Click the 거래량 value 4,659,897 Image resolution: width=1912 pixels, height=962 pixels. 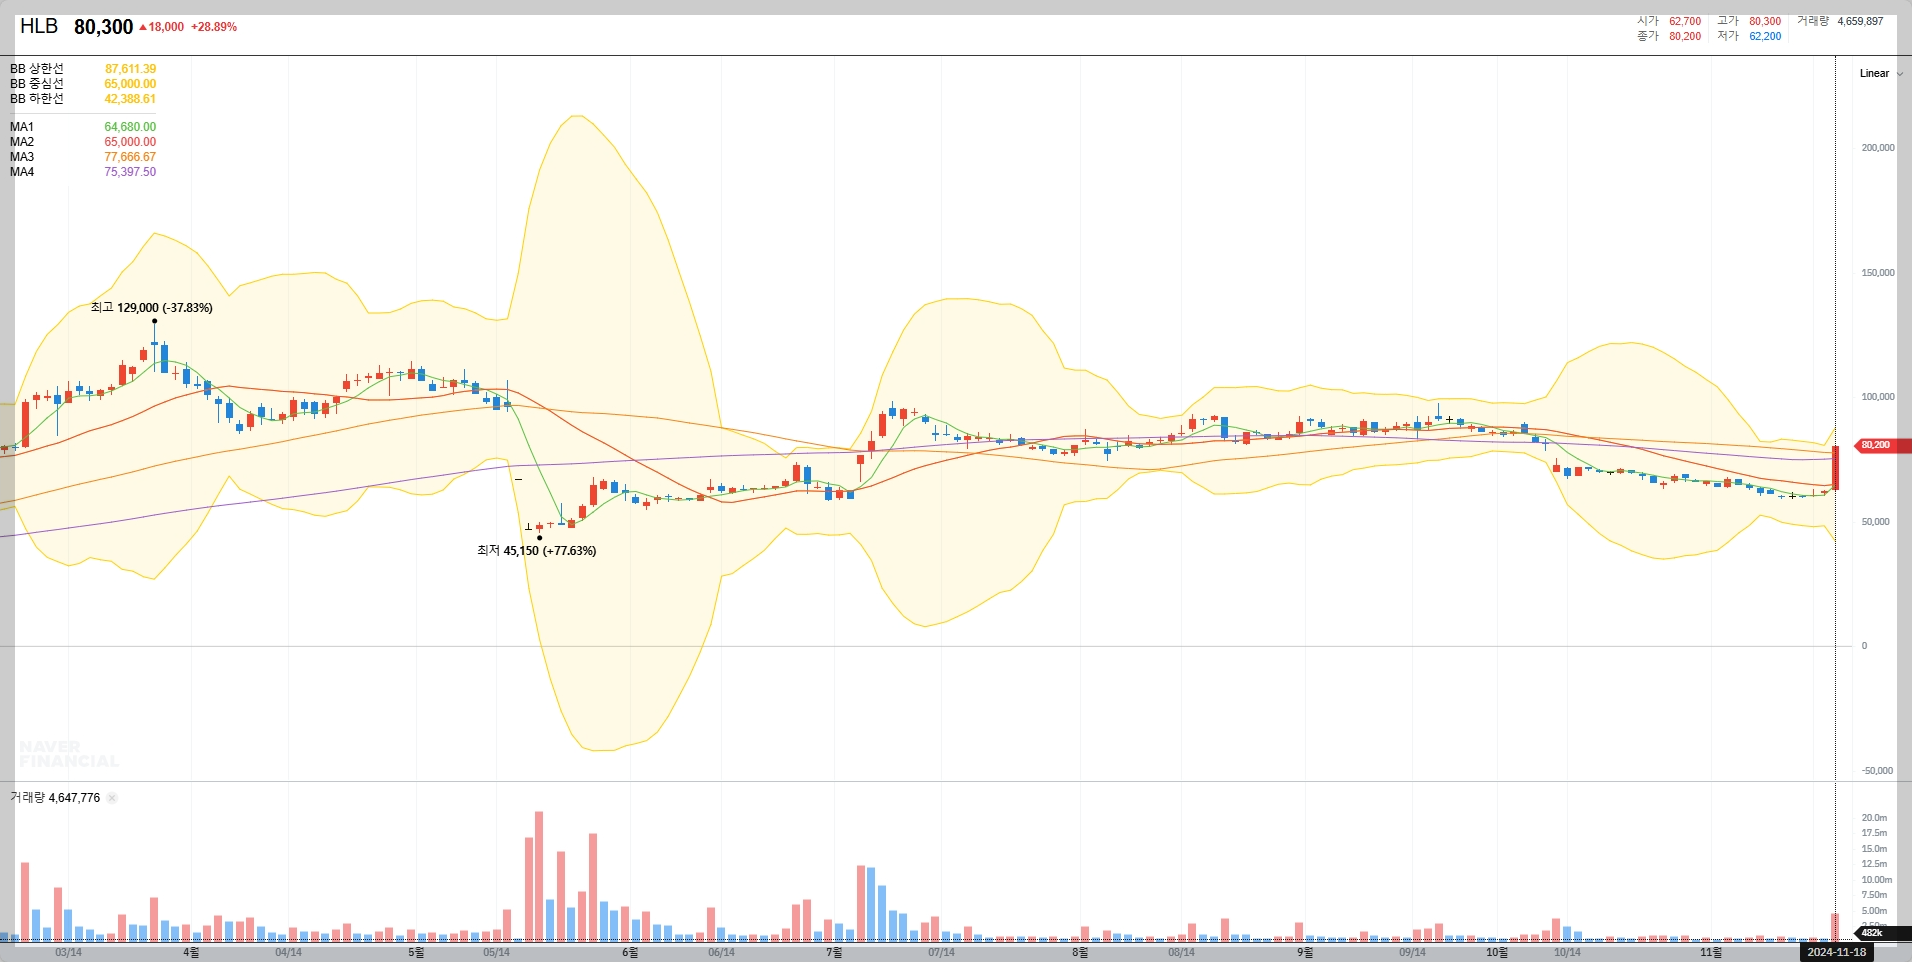(1860, 21)
